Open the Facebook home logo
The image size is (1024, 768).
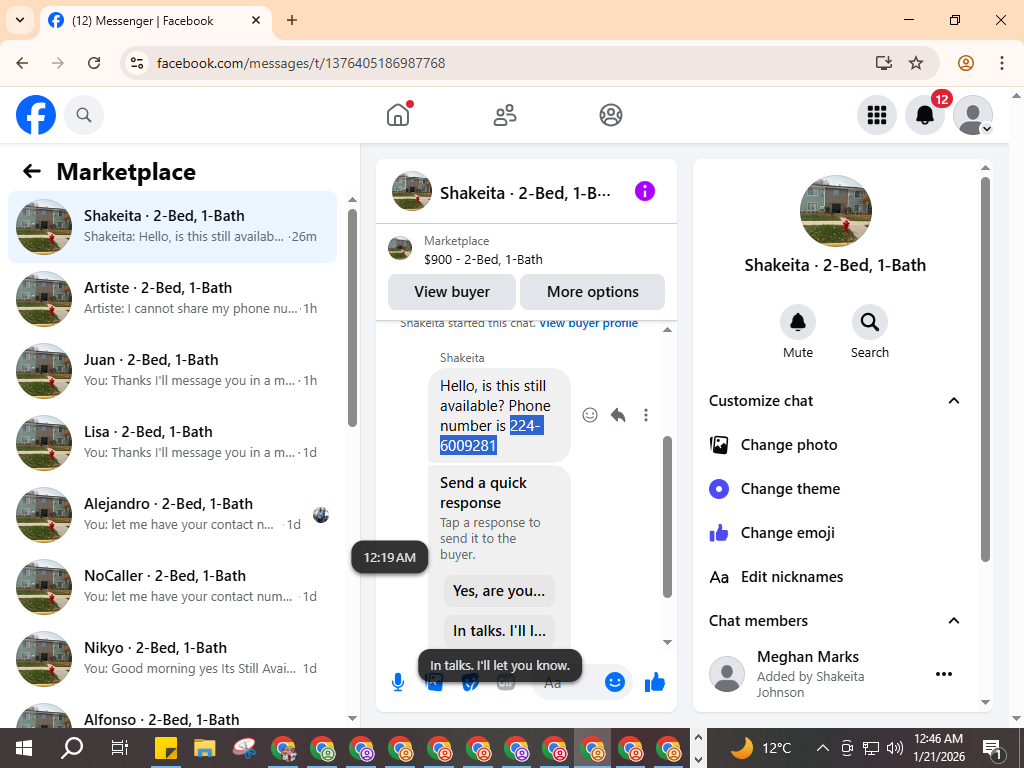pyautogui.click(x=36, y=115)
